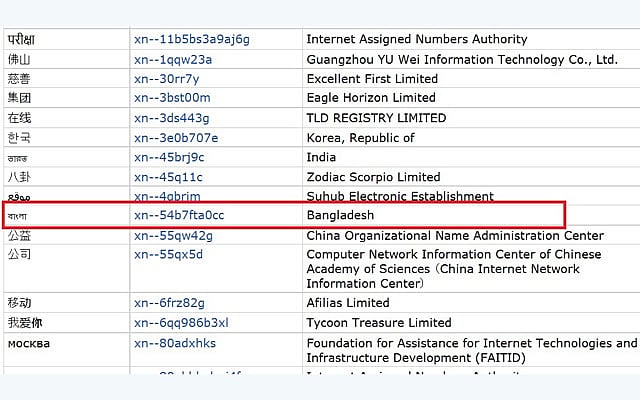Click the 한국 domain cell
The width and height of the screenshot is (640, 400).
tap(67, 138)
